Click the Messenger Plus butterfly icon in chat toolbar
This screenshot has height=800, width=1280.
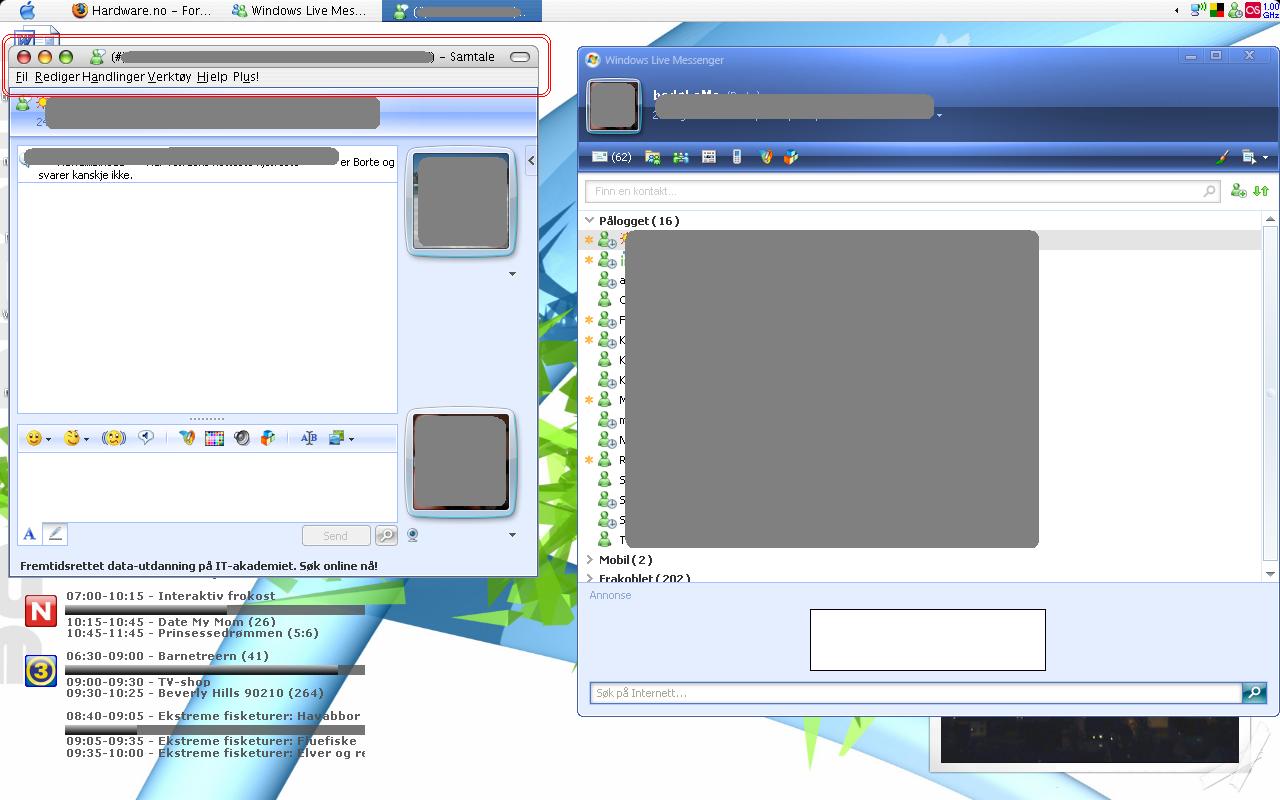coord(187,438)
